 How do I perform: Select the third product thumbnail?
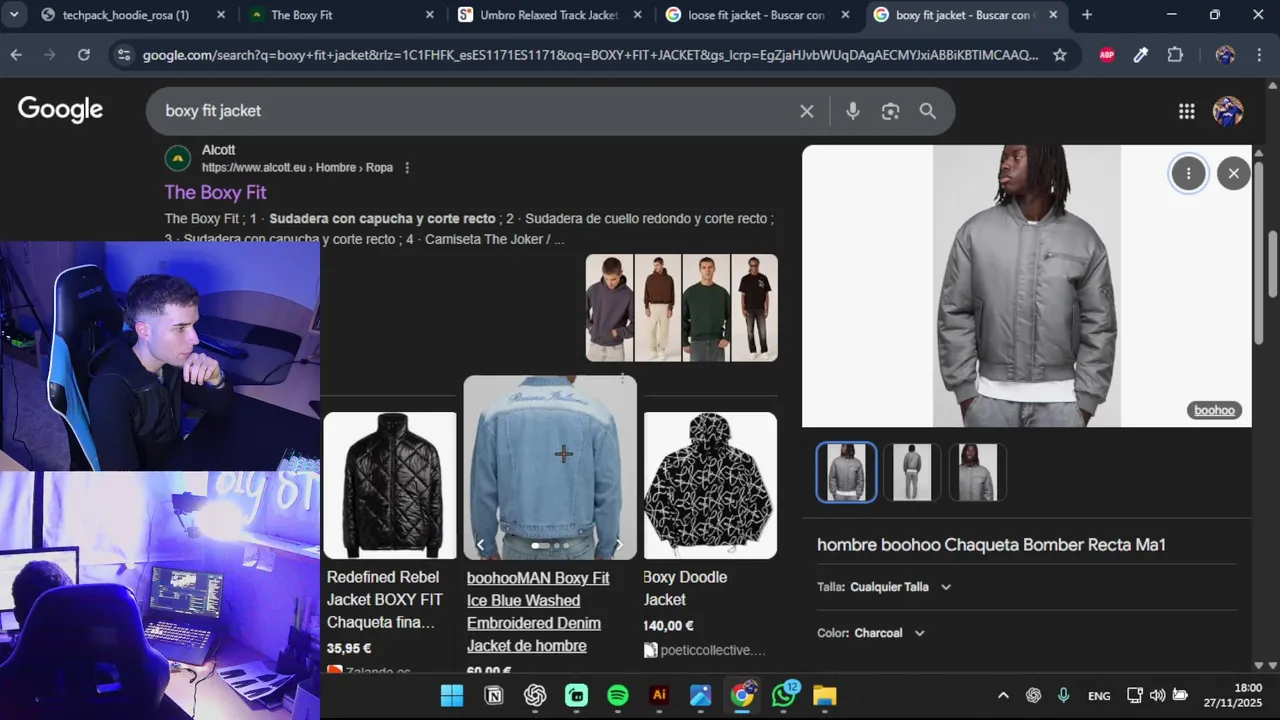coord(977,472)
